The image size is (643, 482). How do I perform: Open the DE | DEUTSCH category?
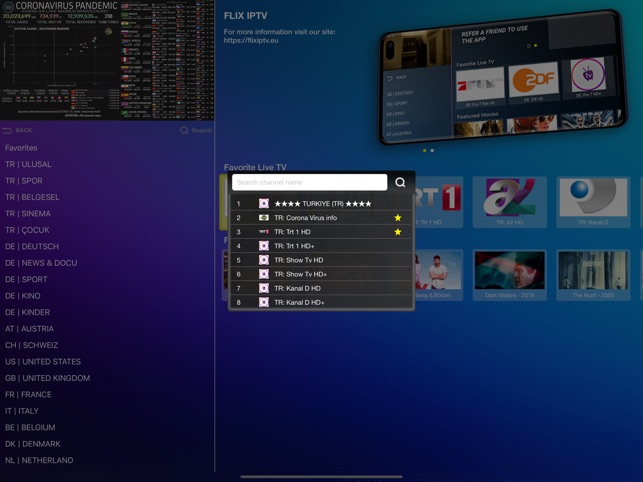32,247
